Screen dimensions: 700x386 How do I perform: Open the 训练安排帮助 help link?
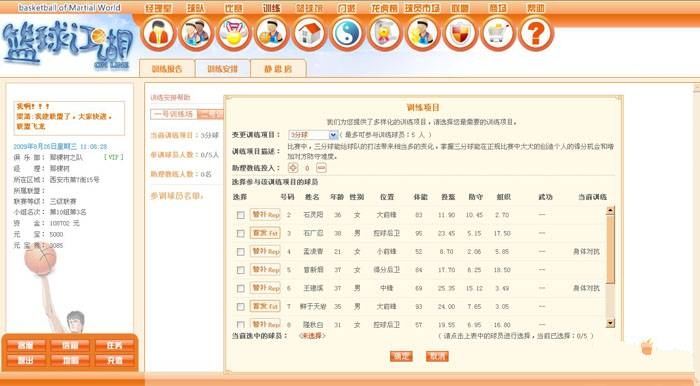170,97
